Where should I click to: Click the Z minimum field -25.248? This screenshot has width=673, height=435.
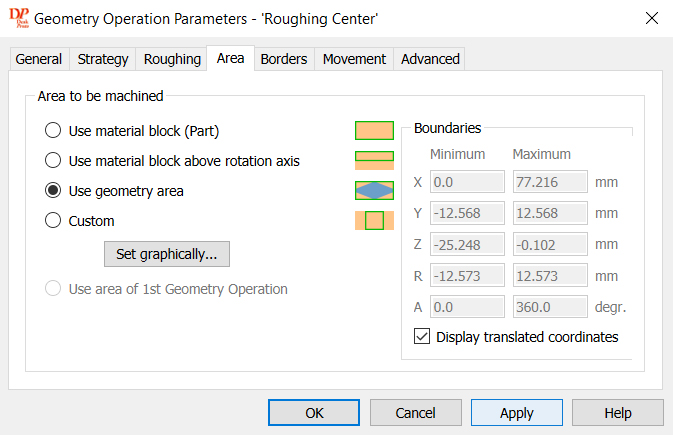tap(467, 244)
